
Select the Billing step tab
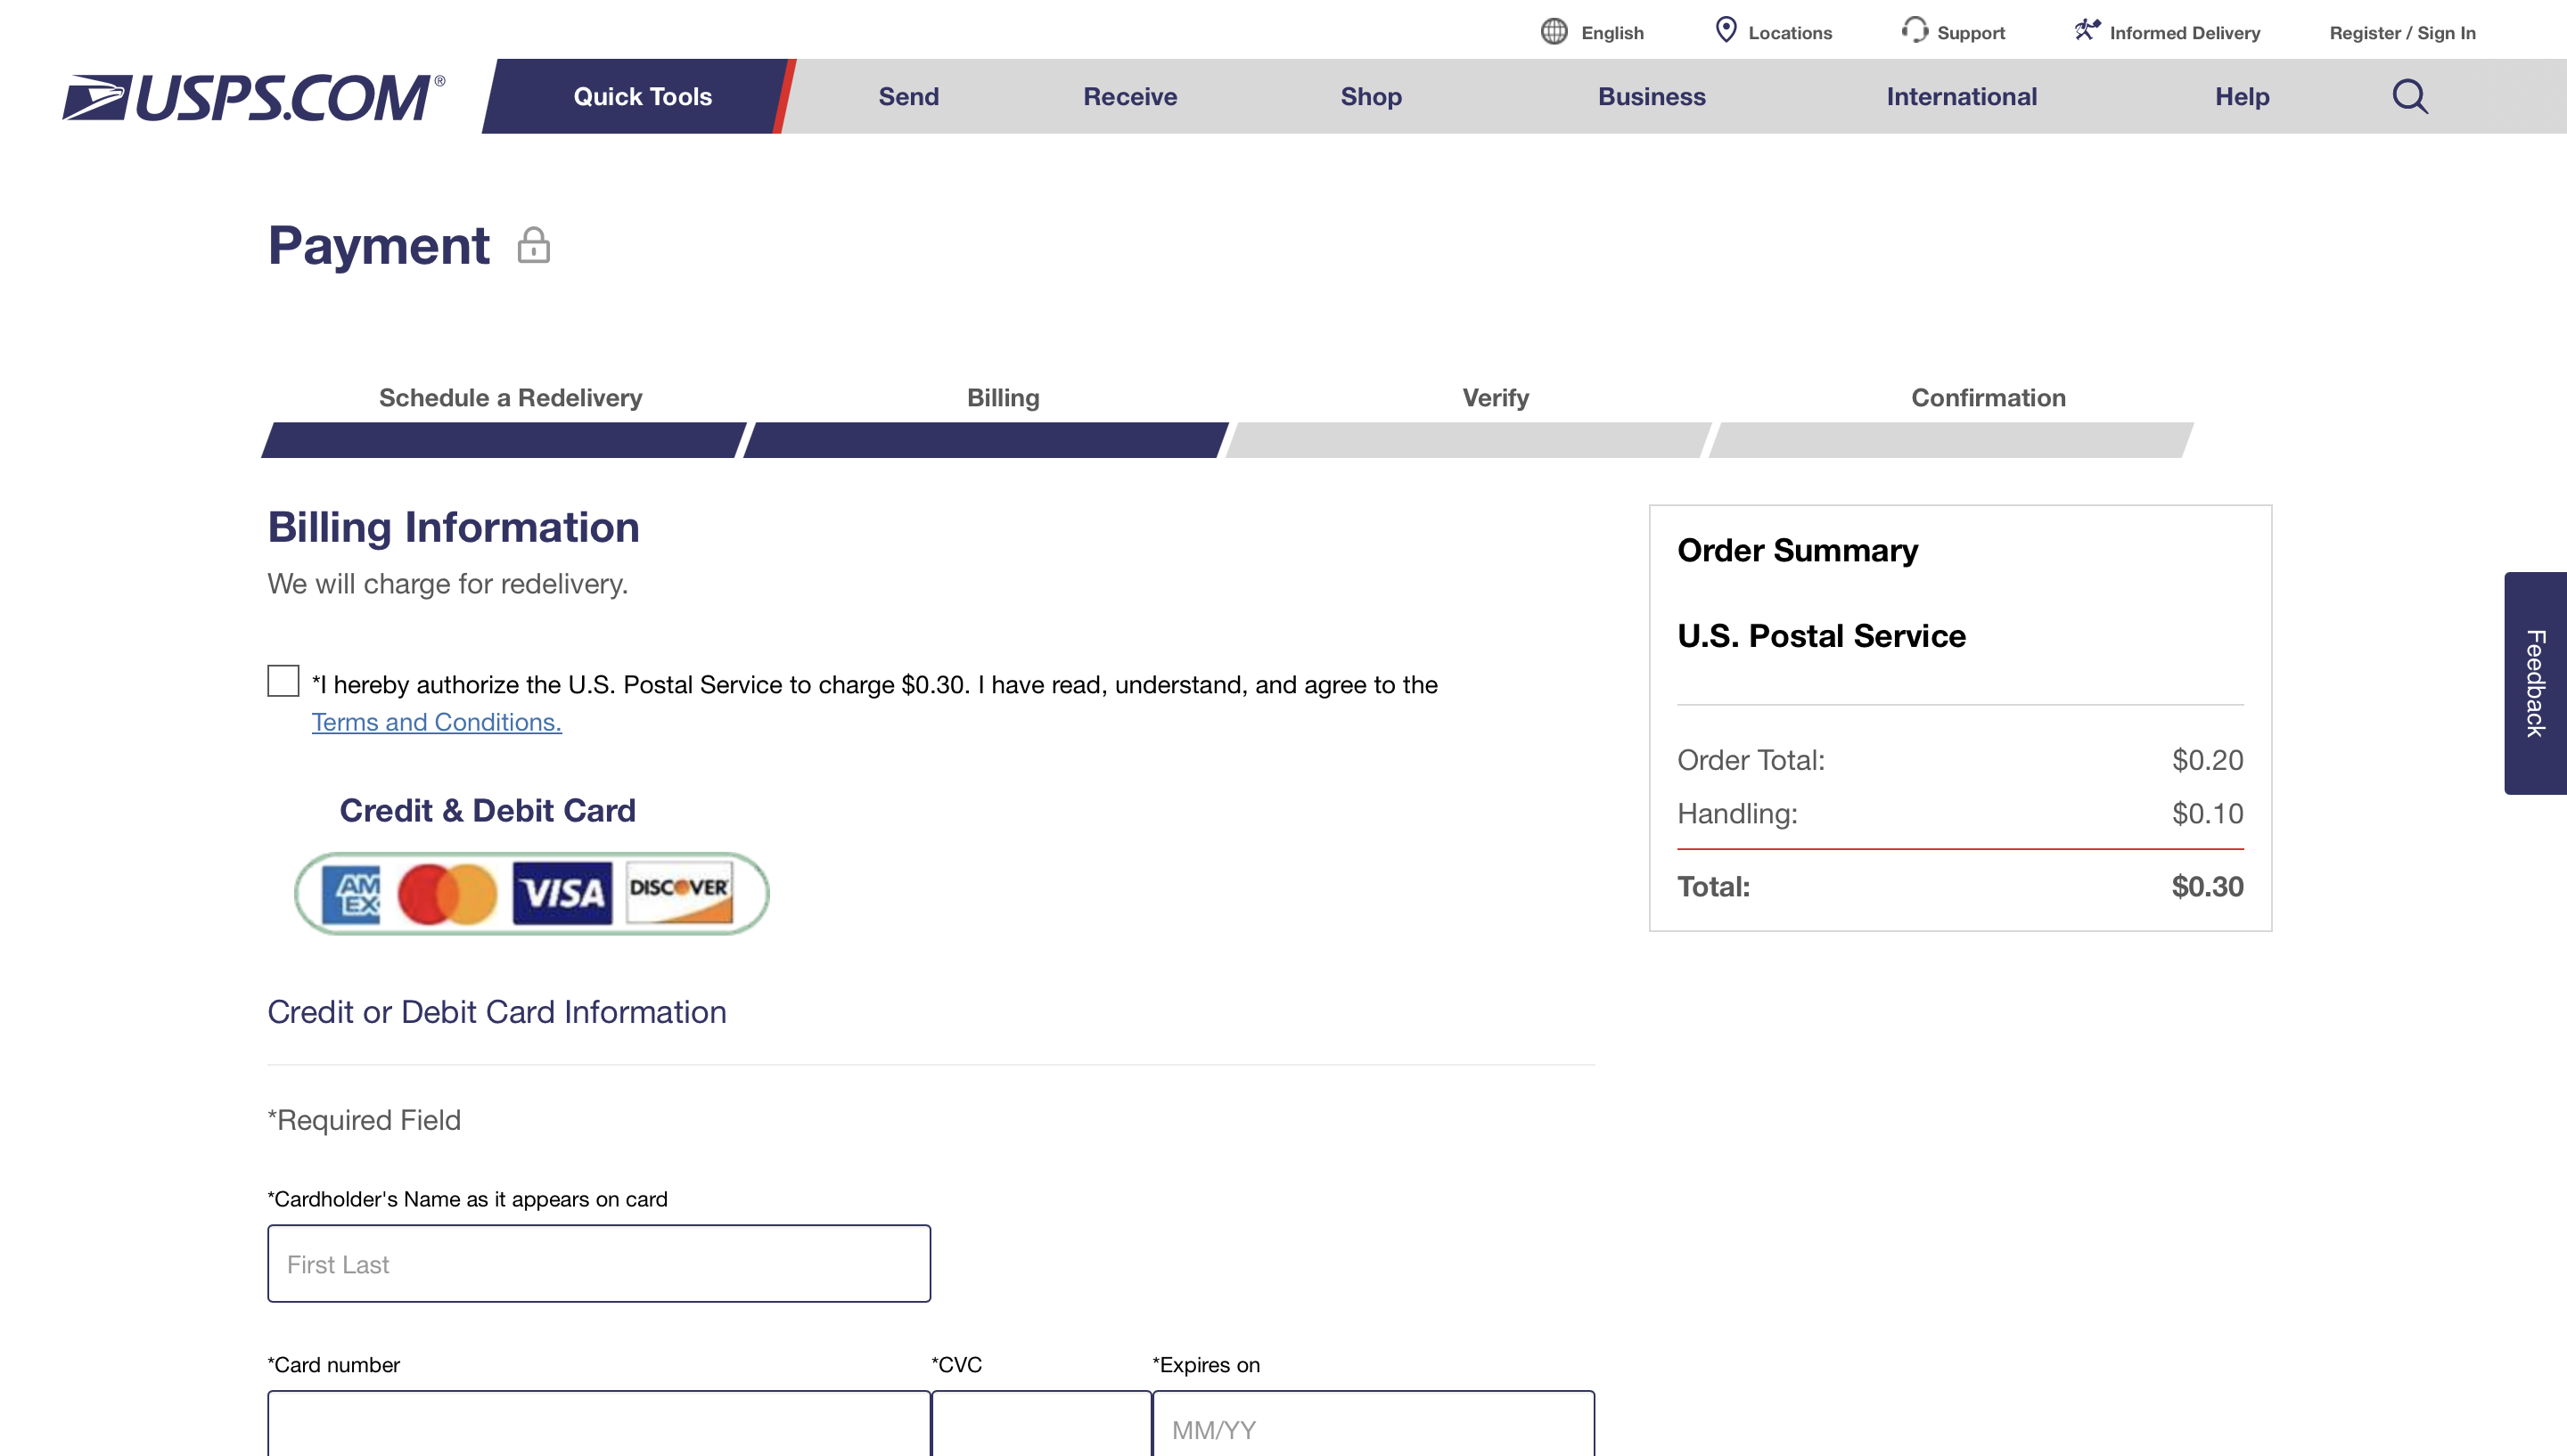pos(1003,395)
